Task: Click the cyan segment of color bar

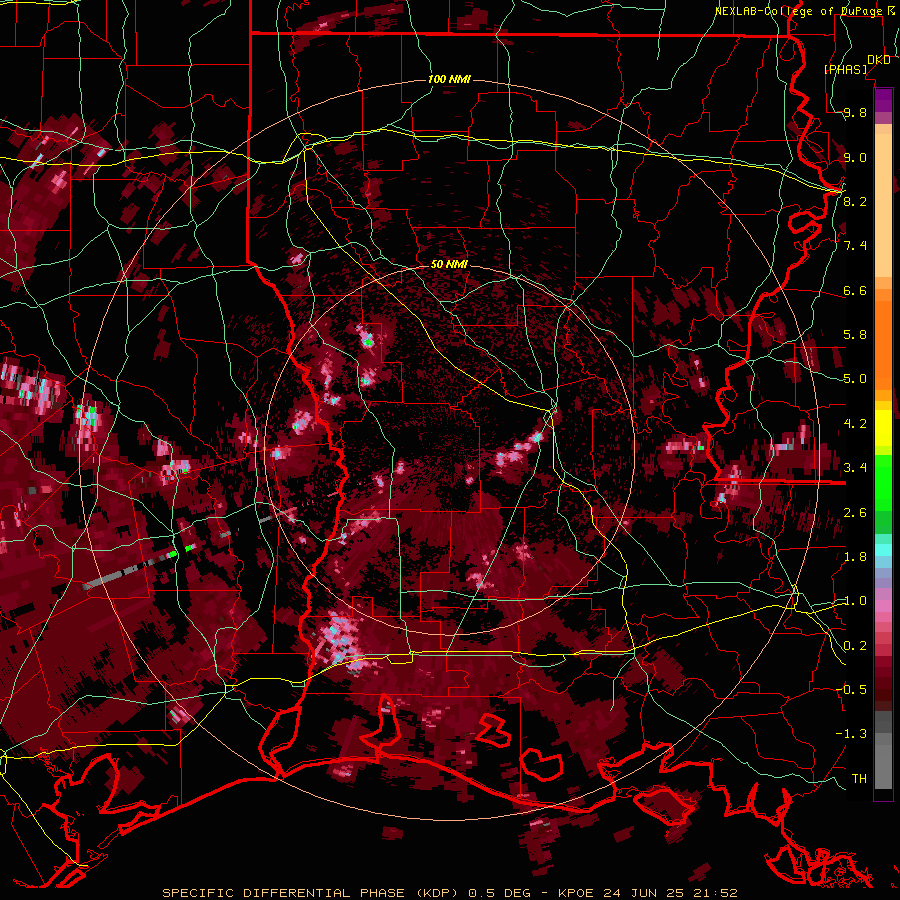Action: (883, 550)
